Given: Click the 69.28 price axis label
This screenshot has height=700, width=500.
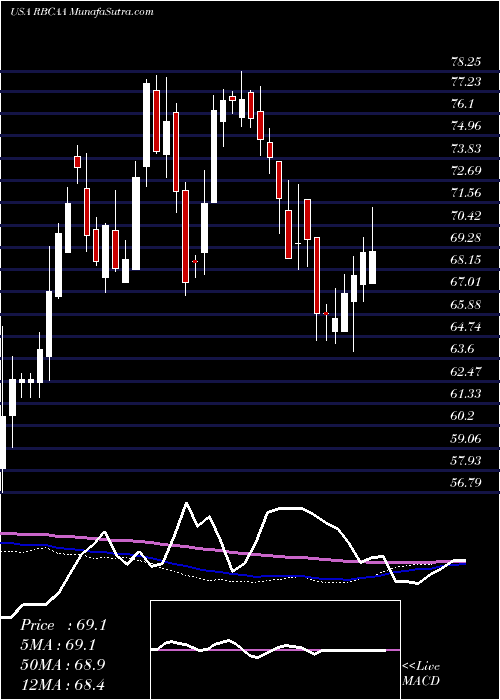Looking at the screenshot, I should pos(467,238).
